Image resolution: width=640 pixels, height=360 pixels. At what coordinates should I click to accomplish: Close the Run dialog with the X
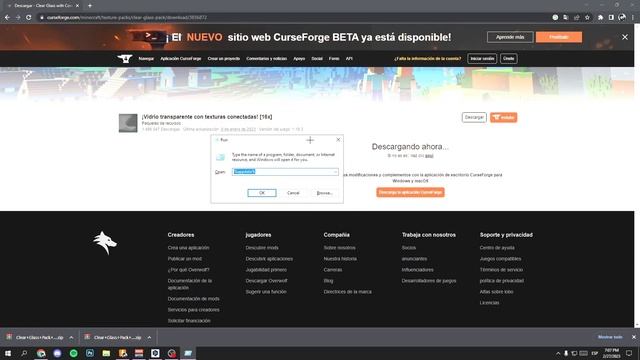[x=338, y=140]
